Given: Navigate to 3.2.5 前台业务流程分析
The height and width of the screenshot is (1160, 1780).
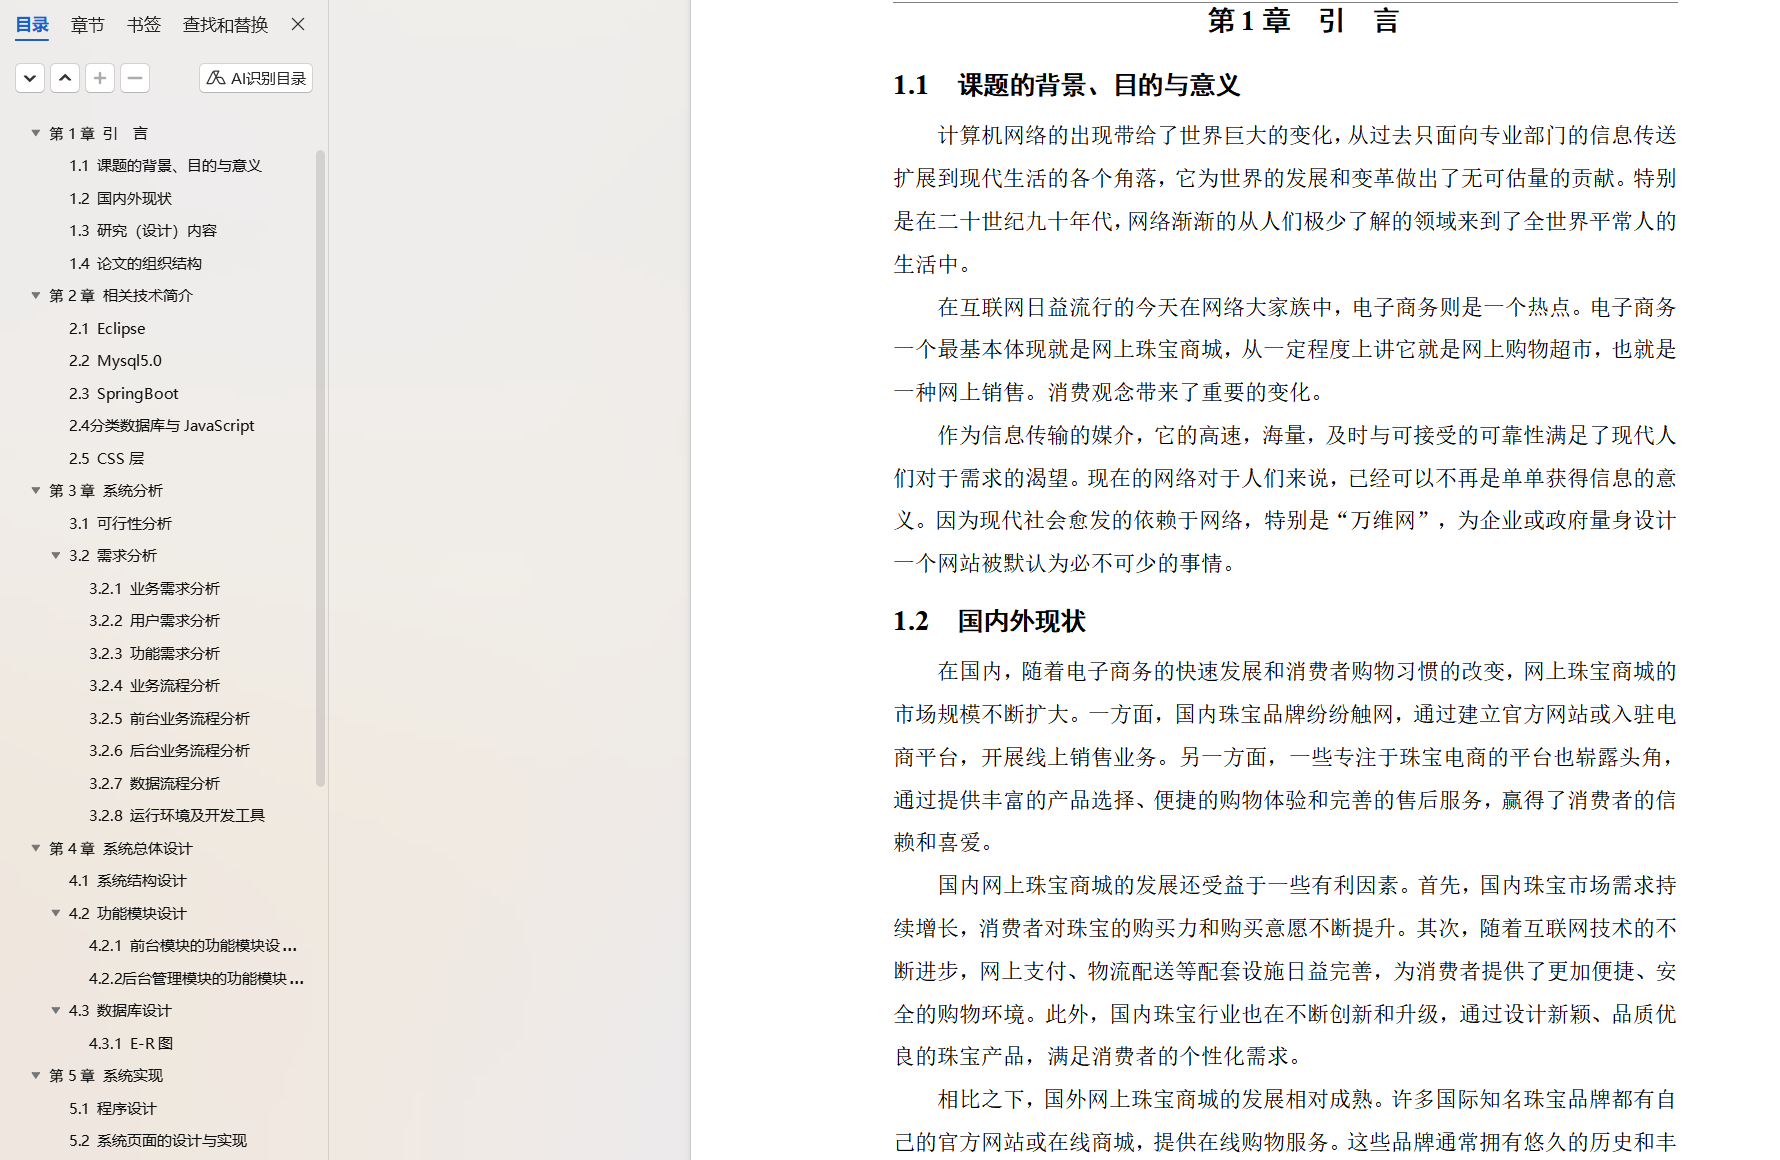Looking at the screenshot, I should 169,719.
